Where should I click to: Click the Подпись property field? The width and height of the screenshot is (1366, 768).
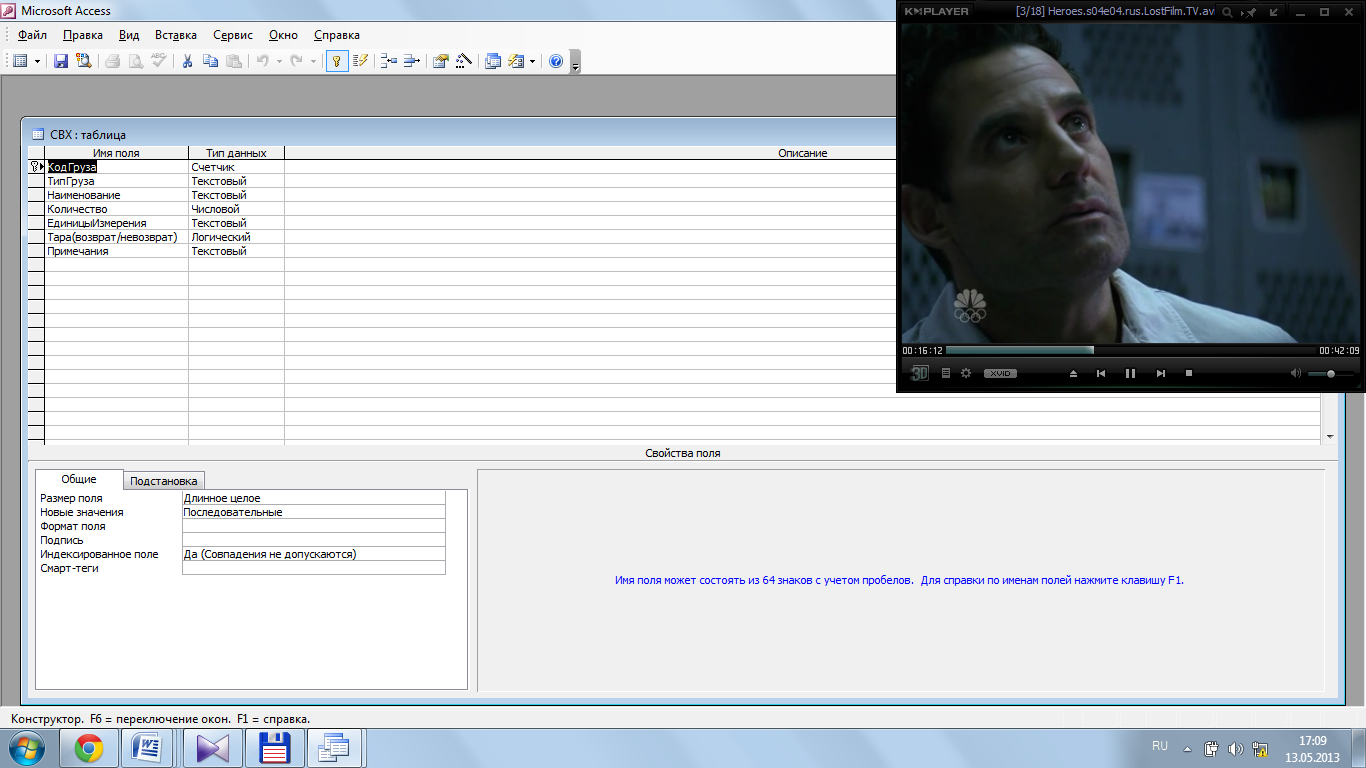(x=313, y=540)
